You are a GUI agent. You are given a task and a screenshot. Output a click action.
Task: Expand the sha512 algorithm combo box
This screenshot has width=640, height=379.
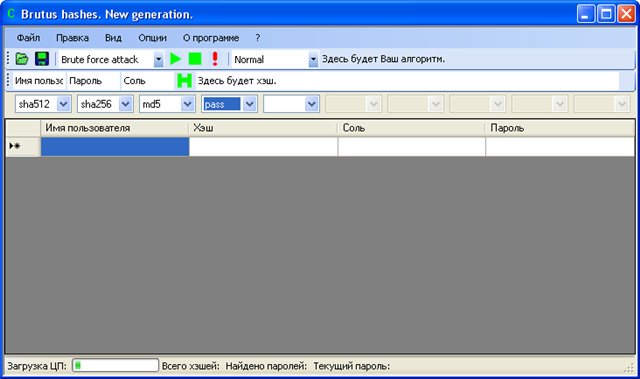click(64, 104)
